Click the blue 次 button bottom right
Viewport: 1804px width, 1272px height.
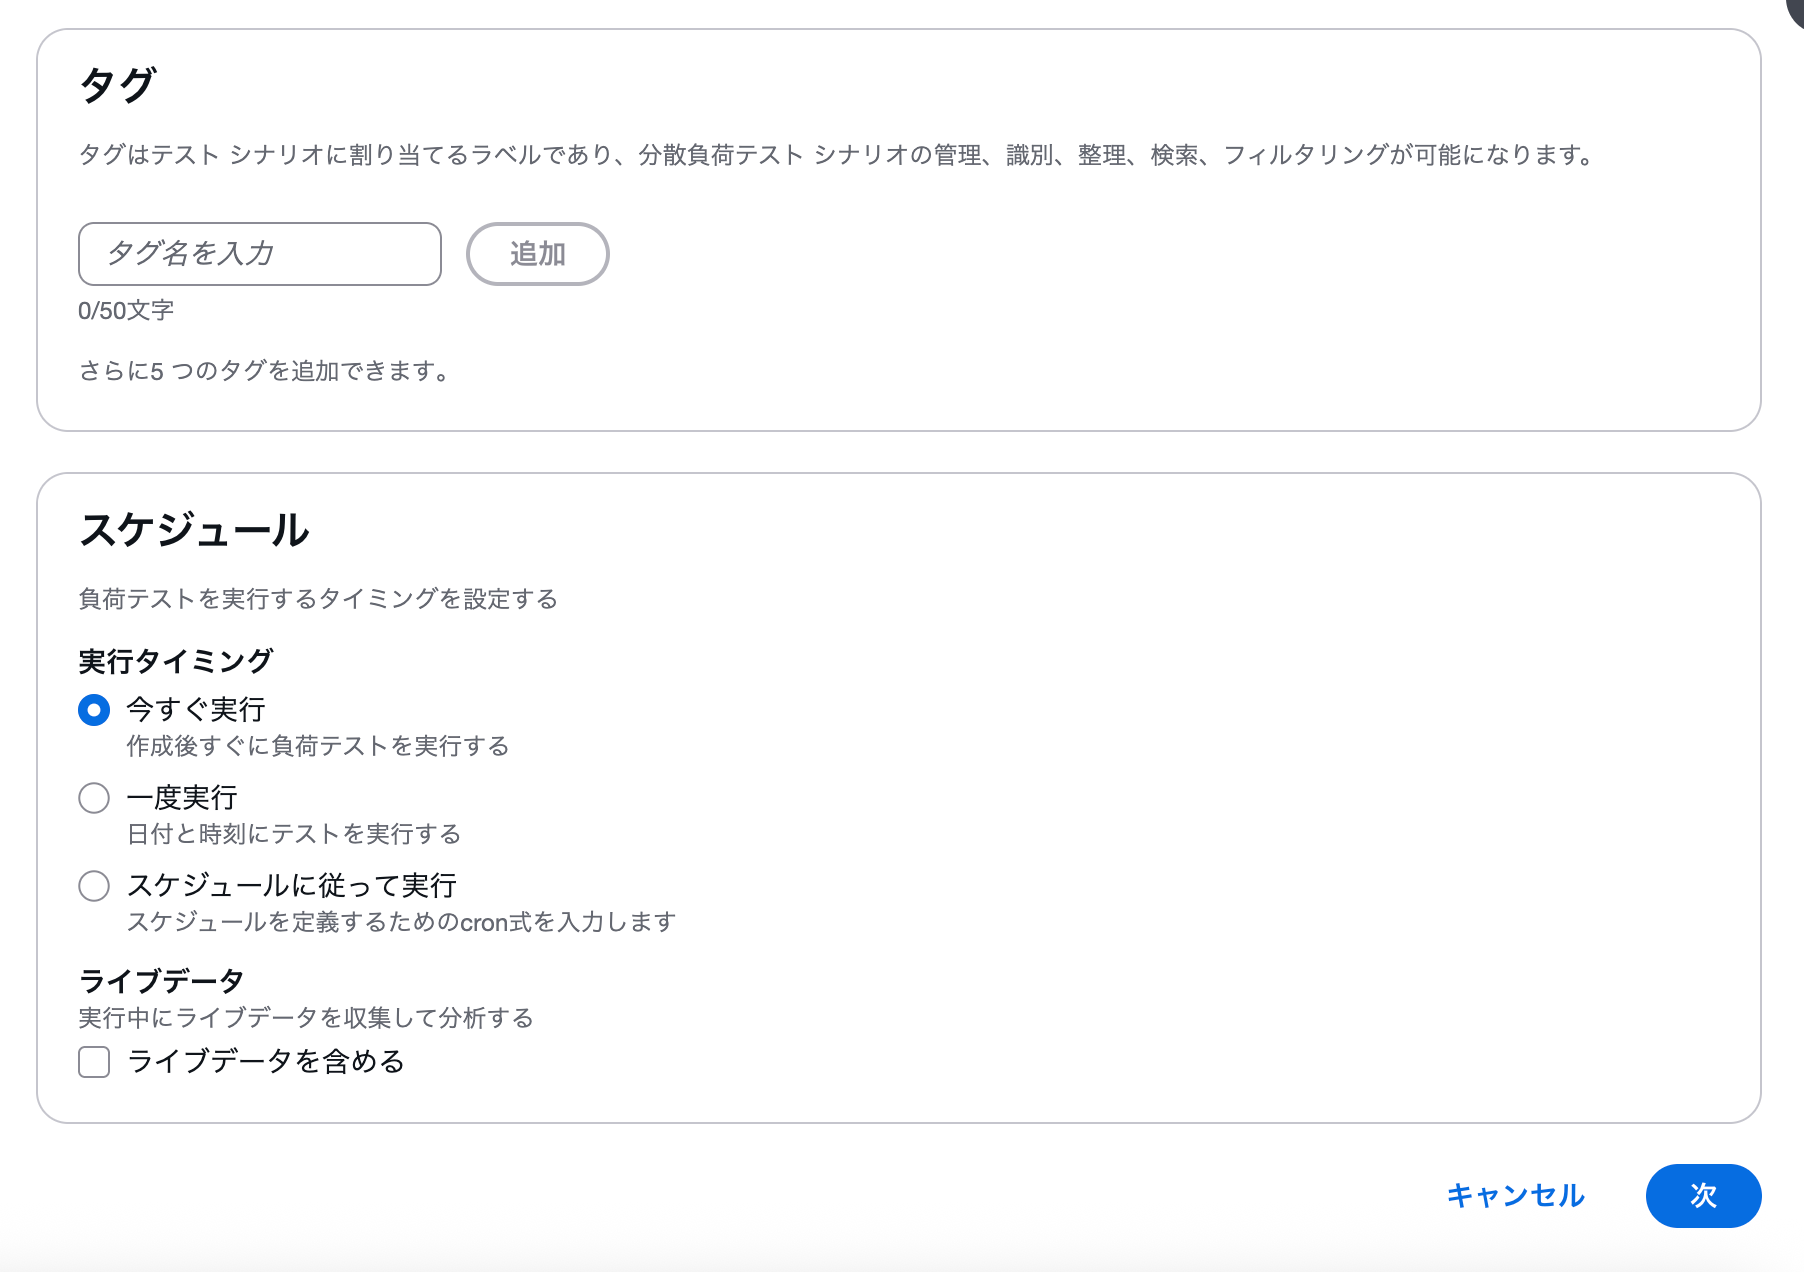[1703, 1195]
